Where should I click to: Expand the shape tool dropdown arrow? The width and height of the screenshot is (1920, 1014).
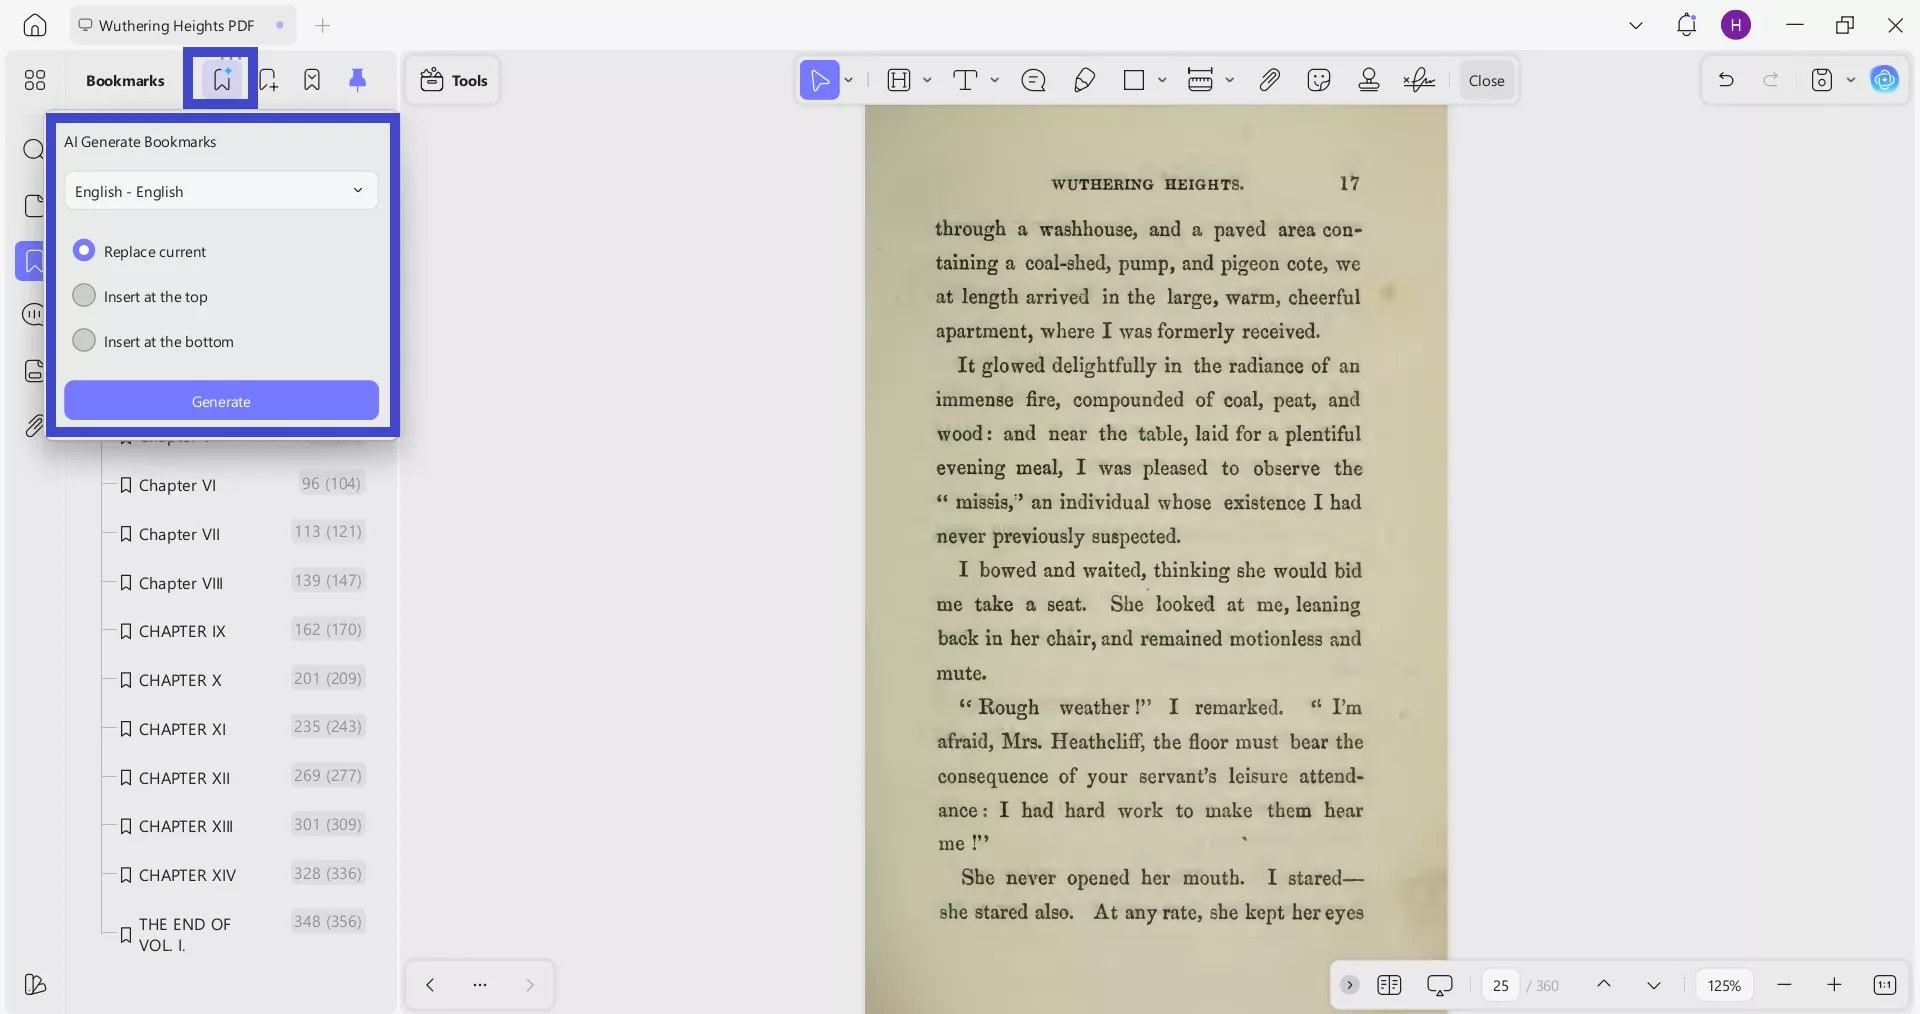(1162, 80)
